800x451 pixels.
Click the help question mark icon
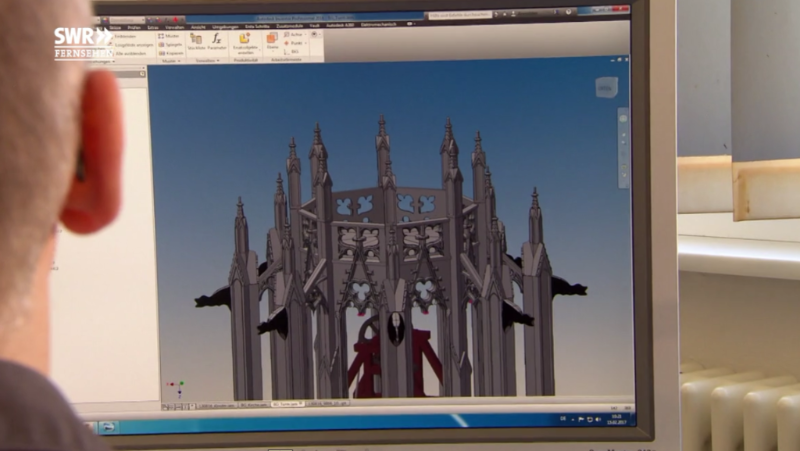coord(568,12)
